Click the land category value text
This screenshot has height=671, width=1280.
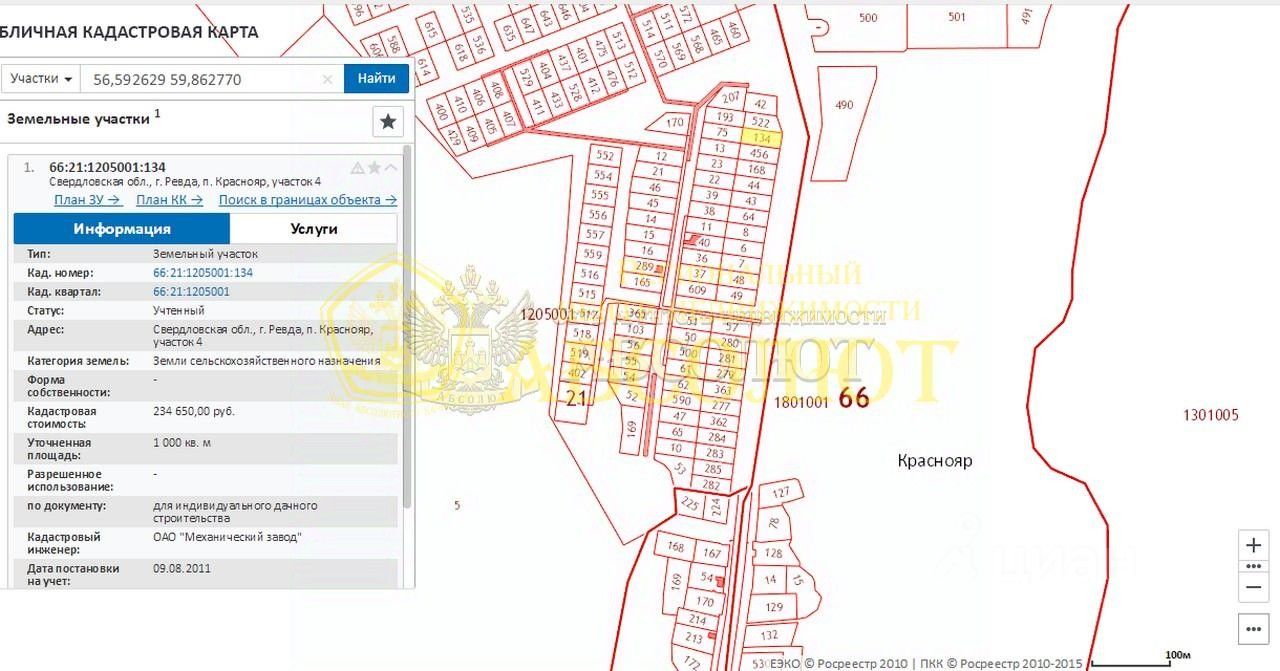[x=266, y=361]
